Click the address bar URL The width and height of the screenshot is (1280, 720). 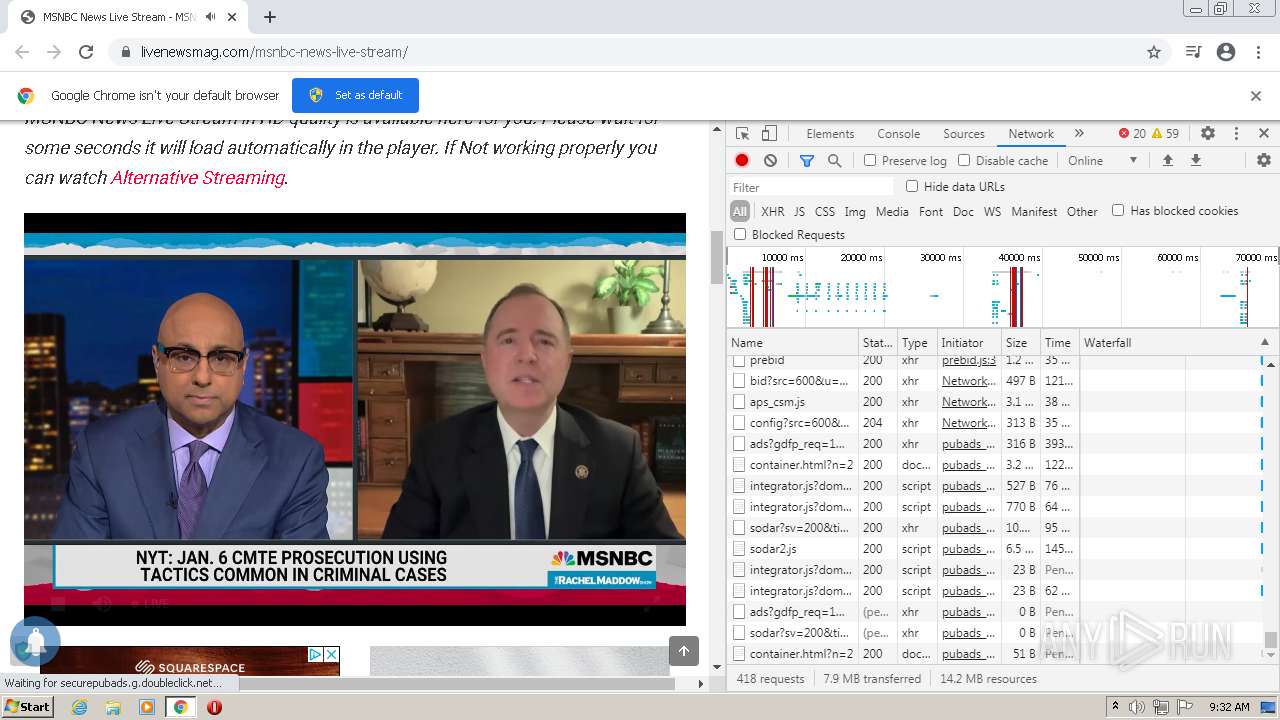click(x=274, y=52)
